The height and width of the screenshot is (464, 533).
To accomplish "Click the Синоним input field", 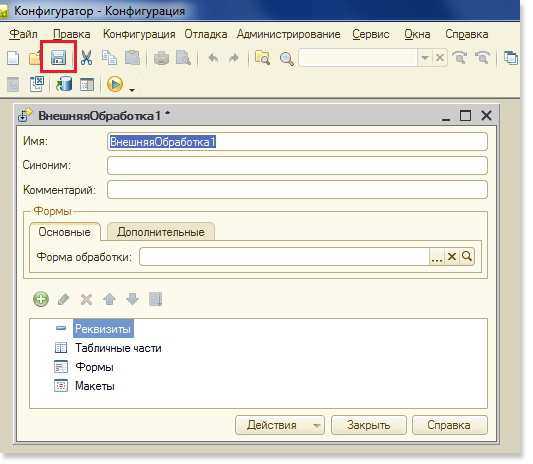I will pos(297,166).
